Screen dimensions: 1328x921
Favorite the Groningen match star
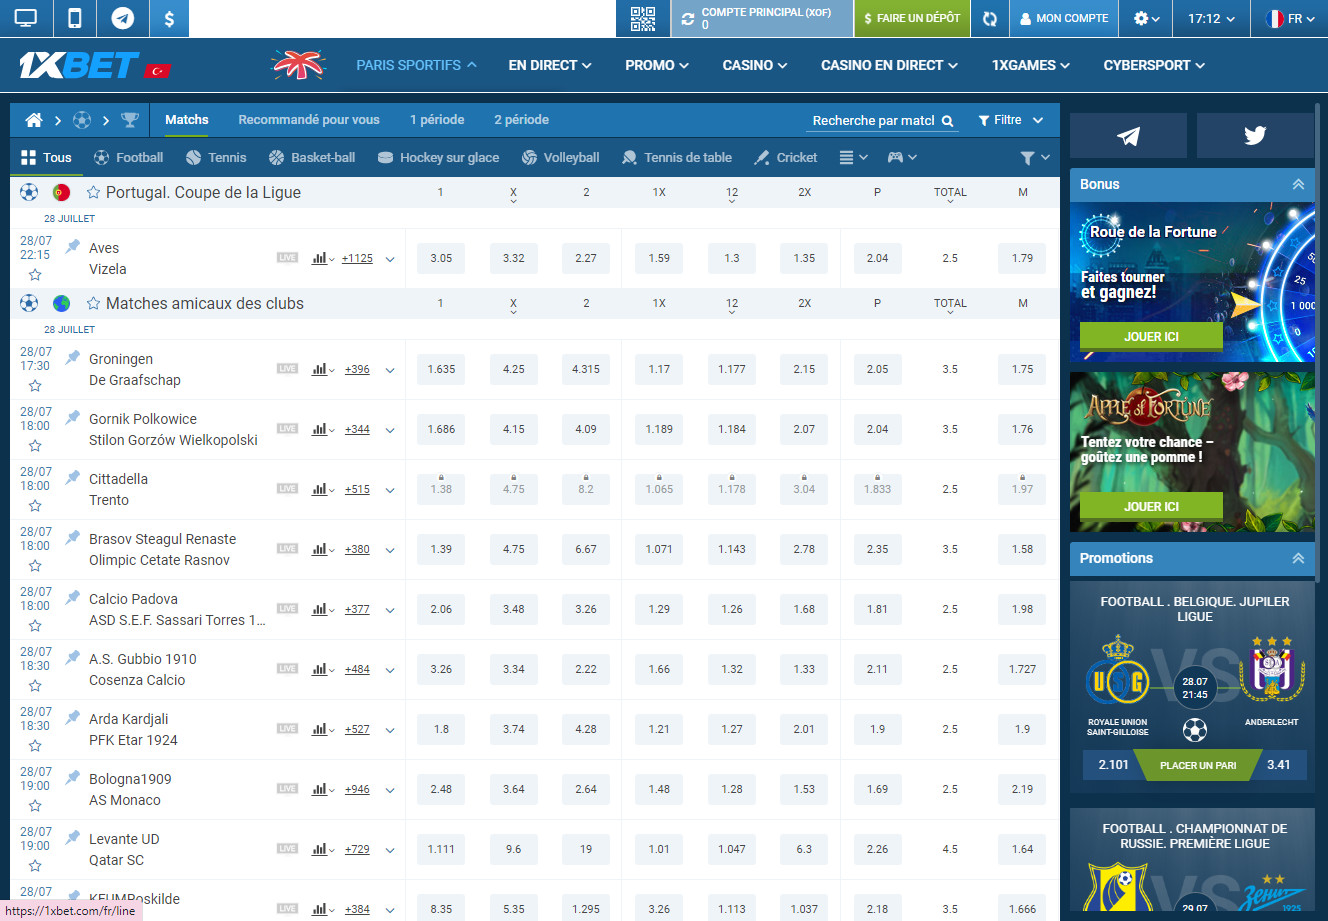click(x=35, y=386)
